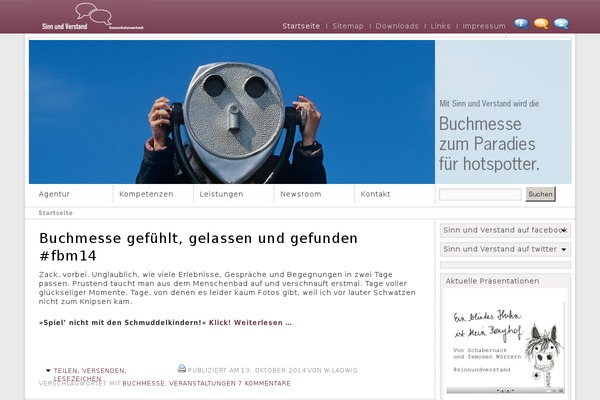Open the Kompetenzen main menu item
600x400 pixels.
[x=146, y=194]
